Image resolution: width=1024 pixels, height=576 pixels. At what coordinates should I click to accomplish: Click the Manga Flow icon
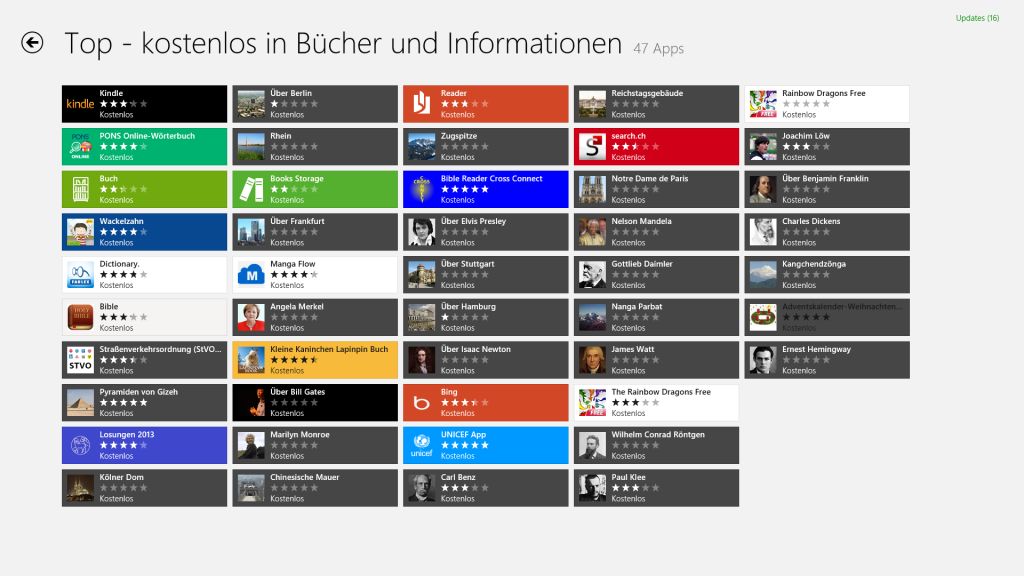tap(251, 274)
